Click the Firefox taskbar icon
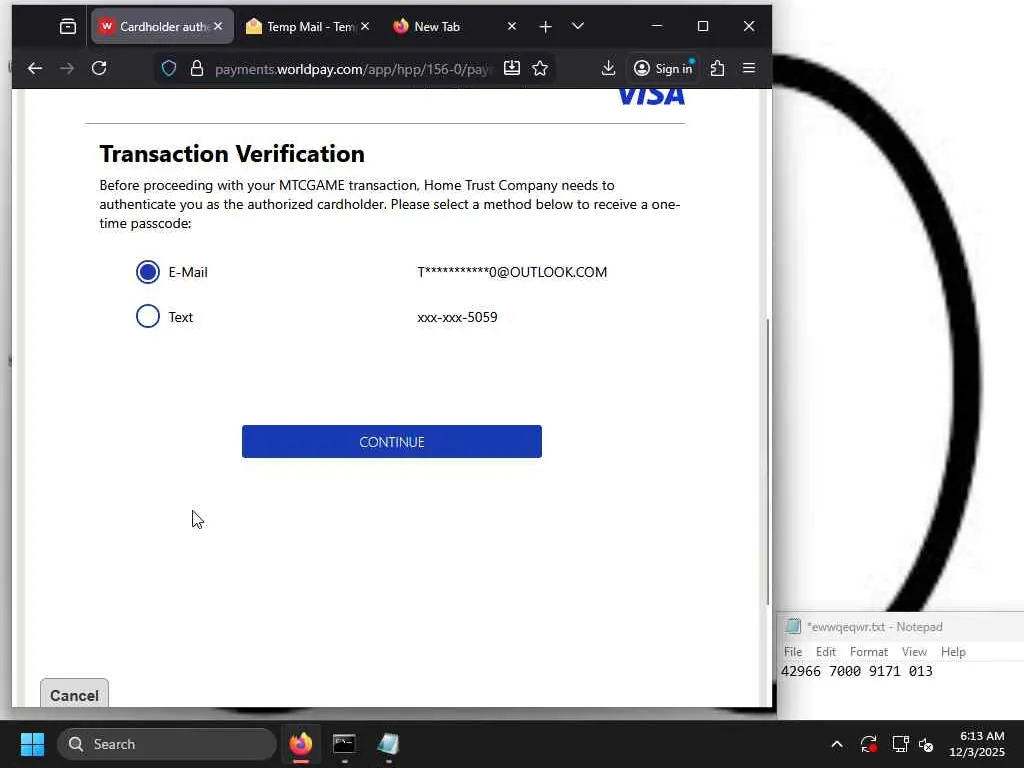The image size is (1024, 768). [x=300, y=744]
